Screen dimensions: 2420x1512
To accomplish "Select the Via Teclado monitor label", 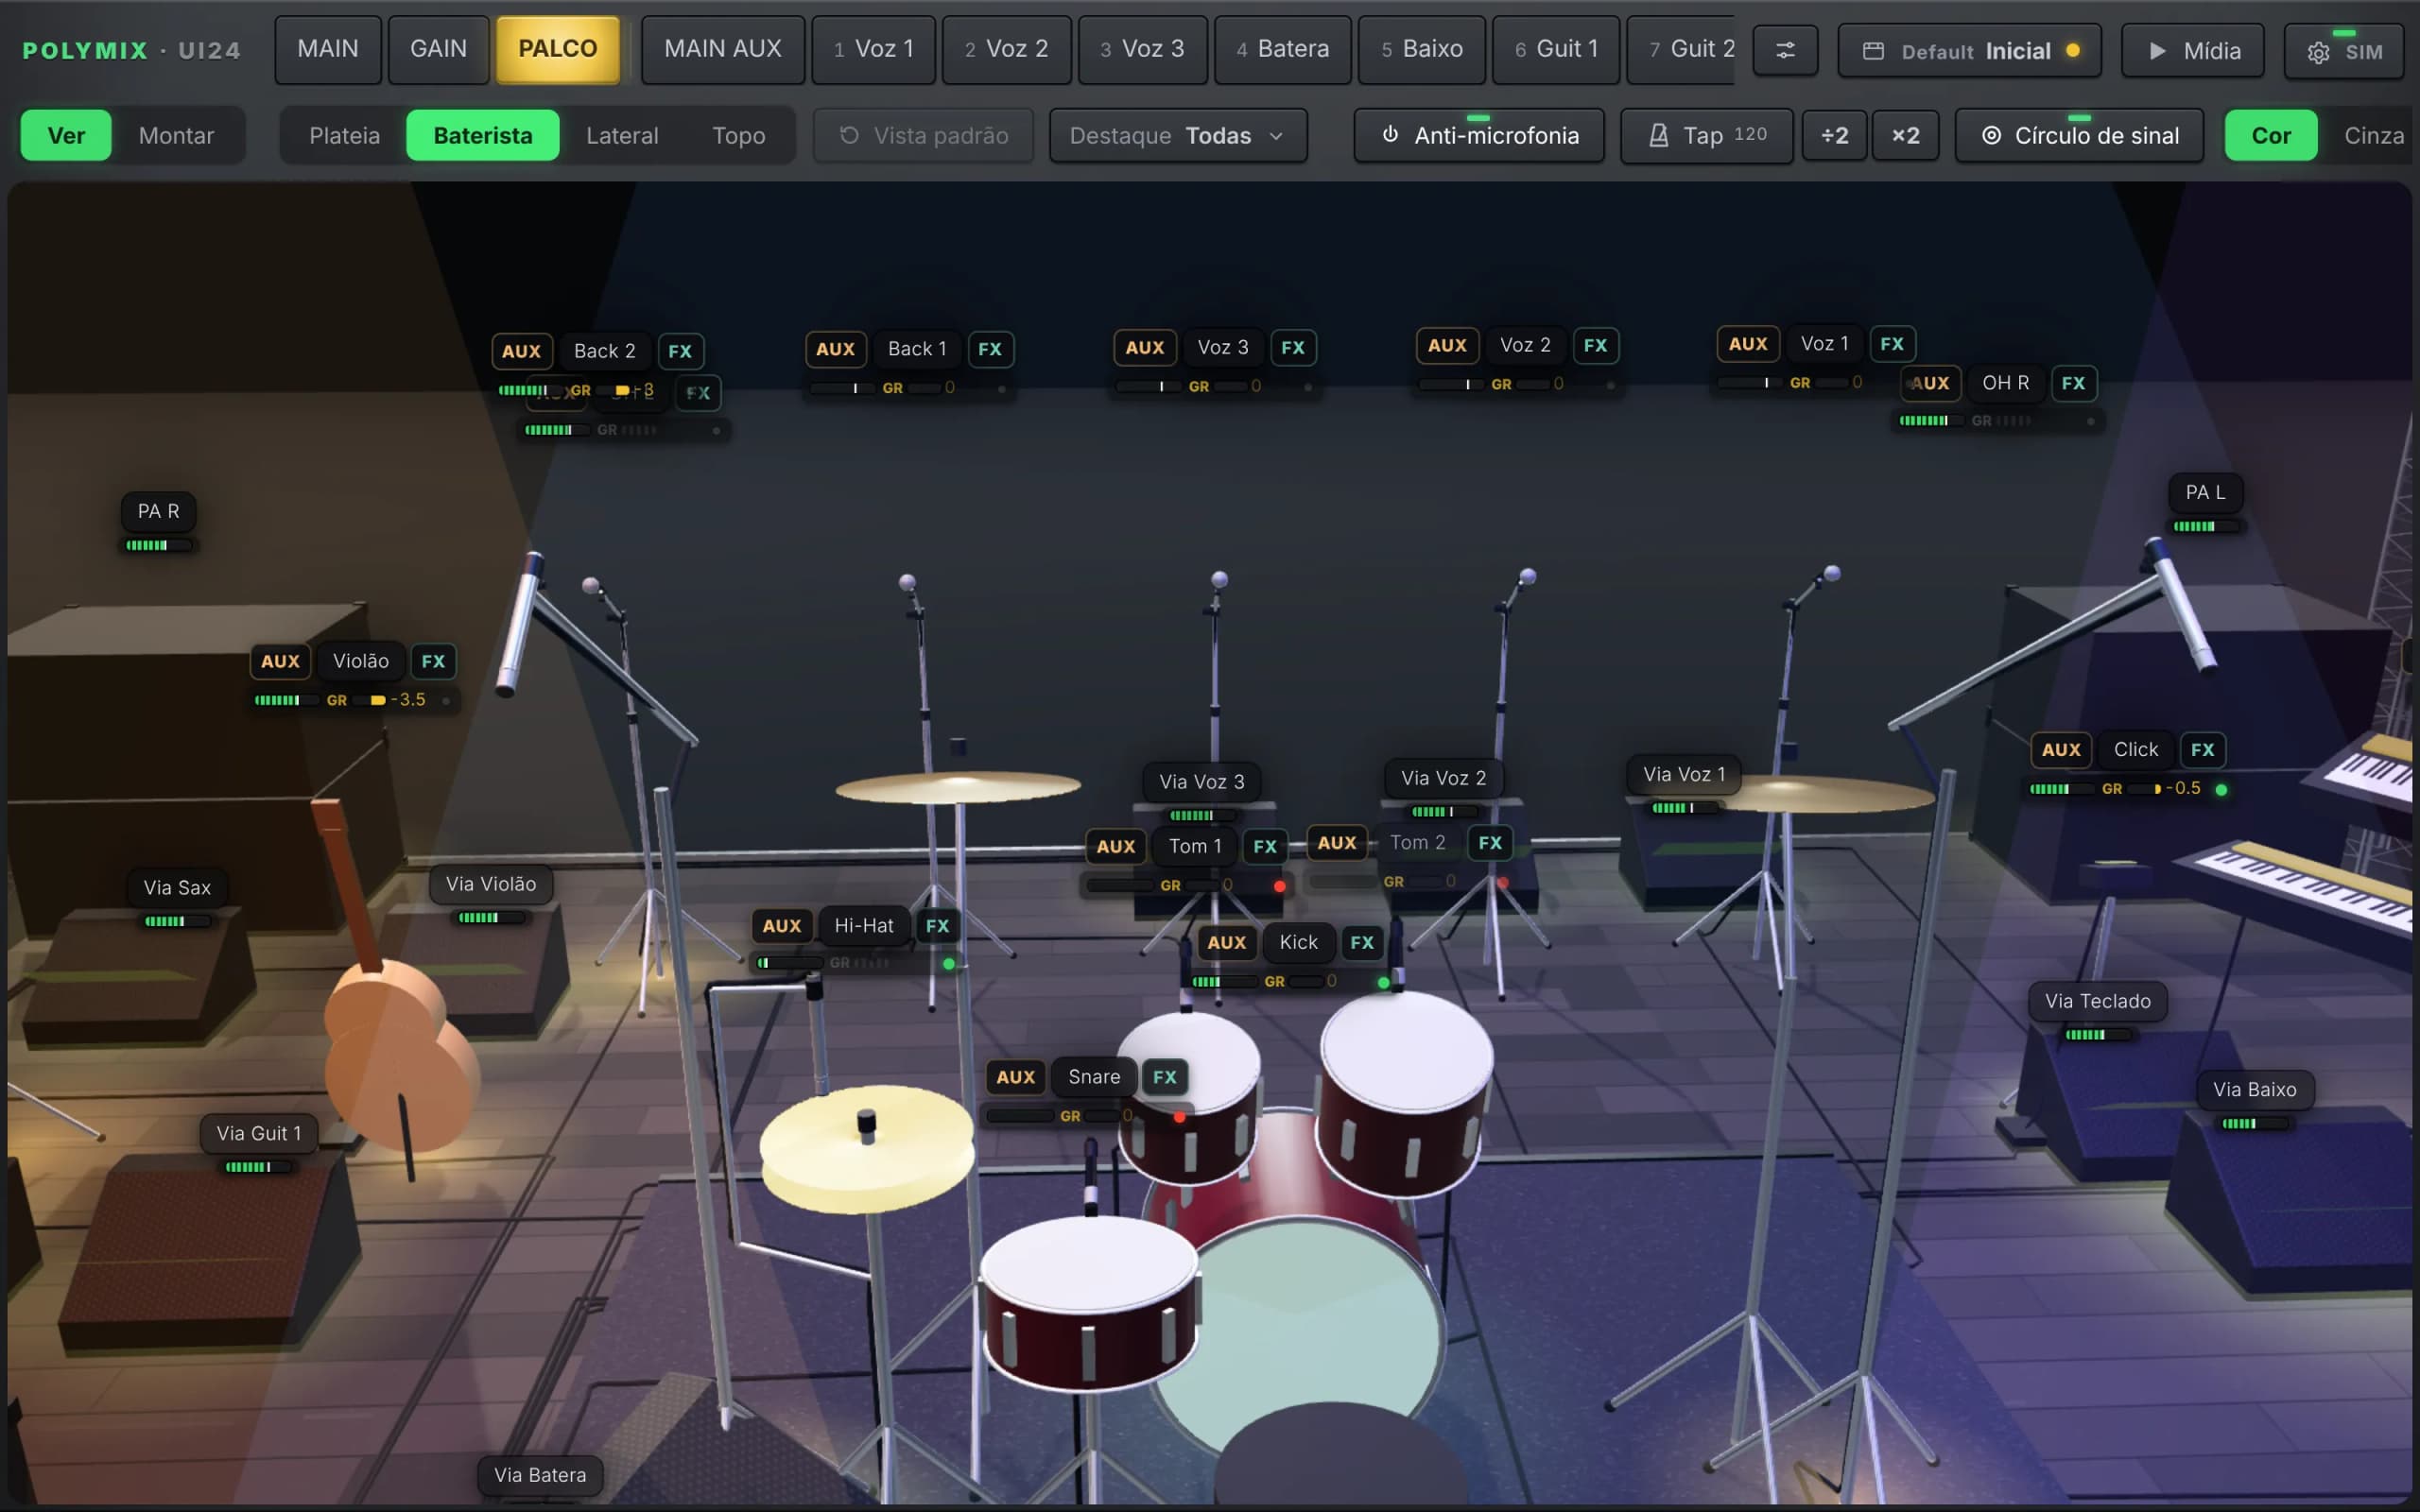I will click(2097, 1001).
